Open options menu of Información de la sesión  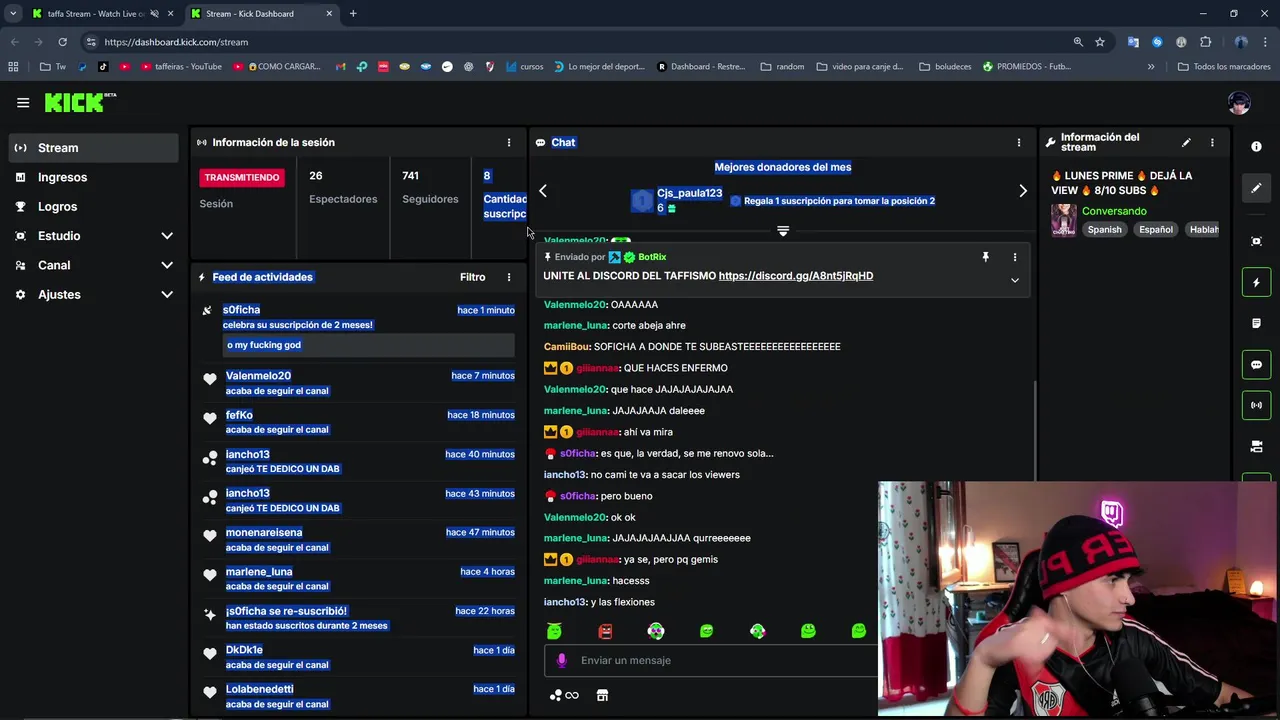pos(508,143)
